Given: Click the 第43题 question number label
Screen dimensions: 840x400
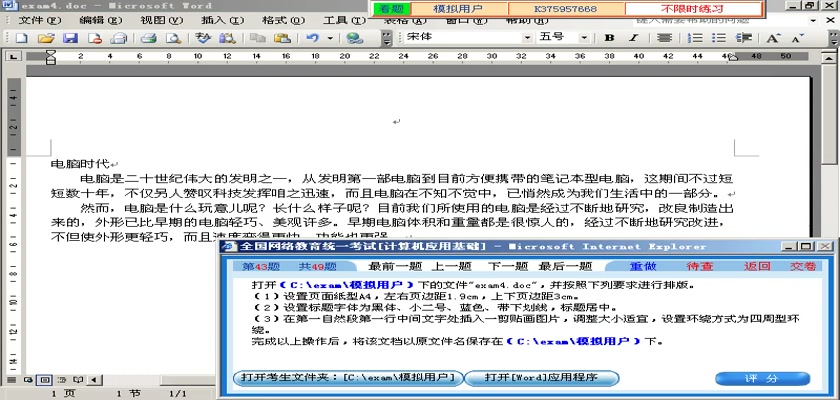Looking at the screenshot, I should tap(260, 266).
